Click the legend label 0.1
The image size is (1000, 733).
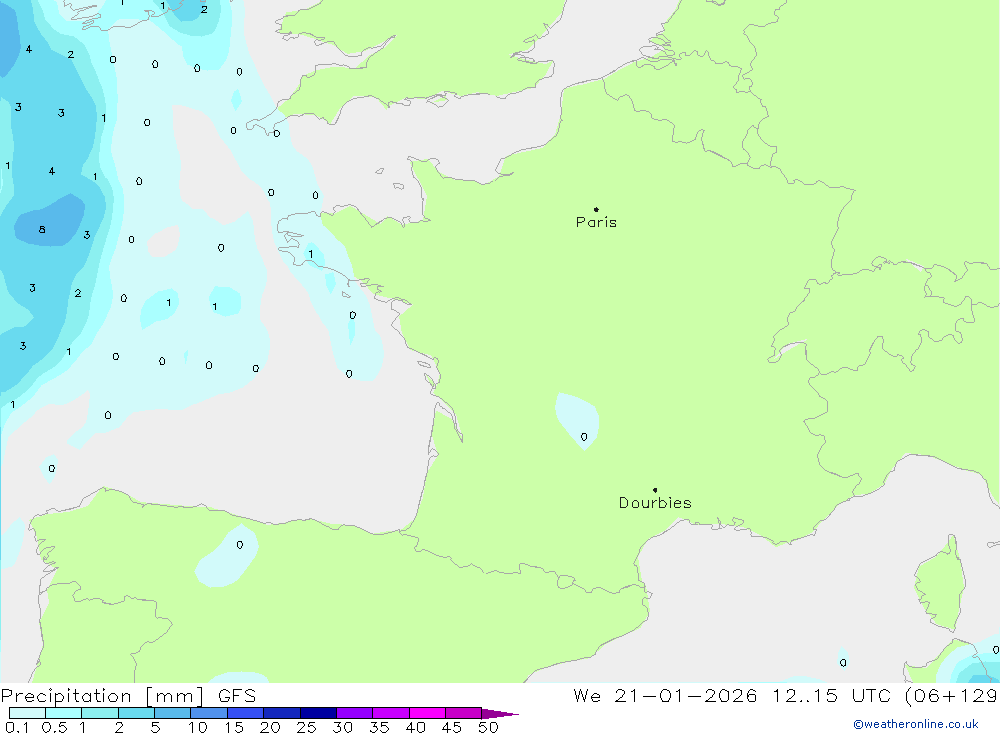17,727
